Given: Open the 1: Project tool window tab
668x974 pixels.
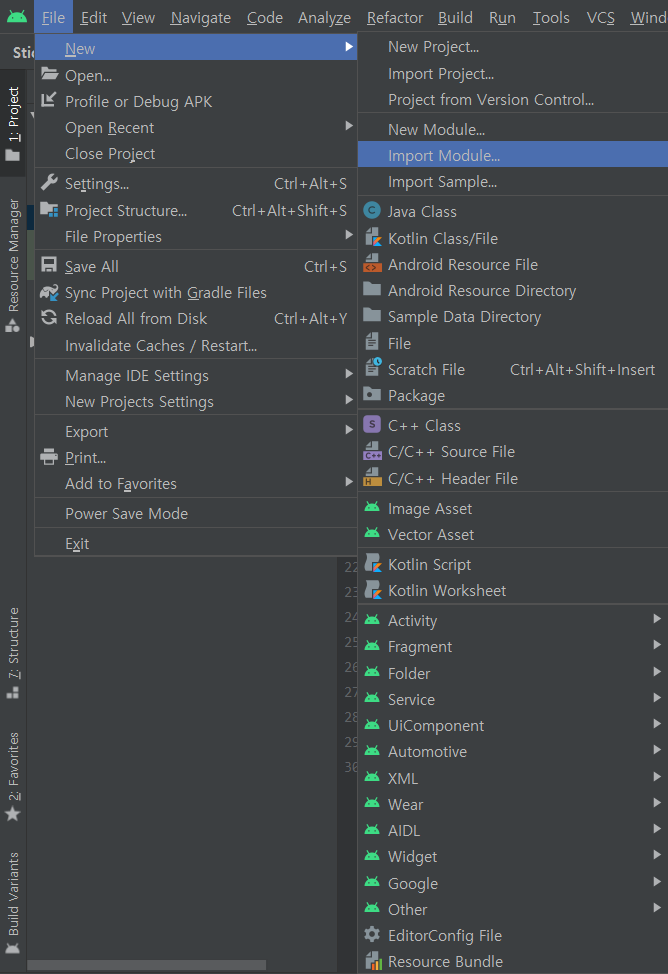Looking at the screenshot, I should 13,123.
